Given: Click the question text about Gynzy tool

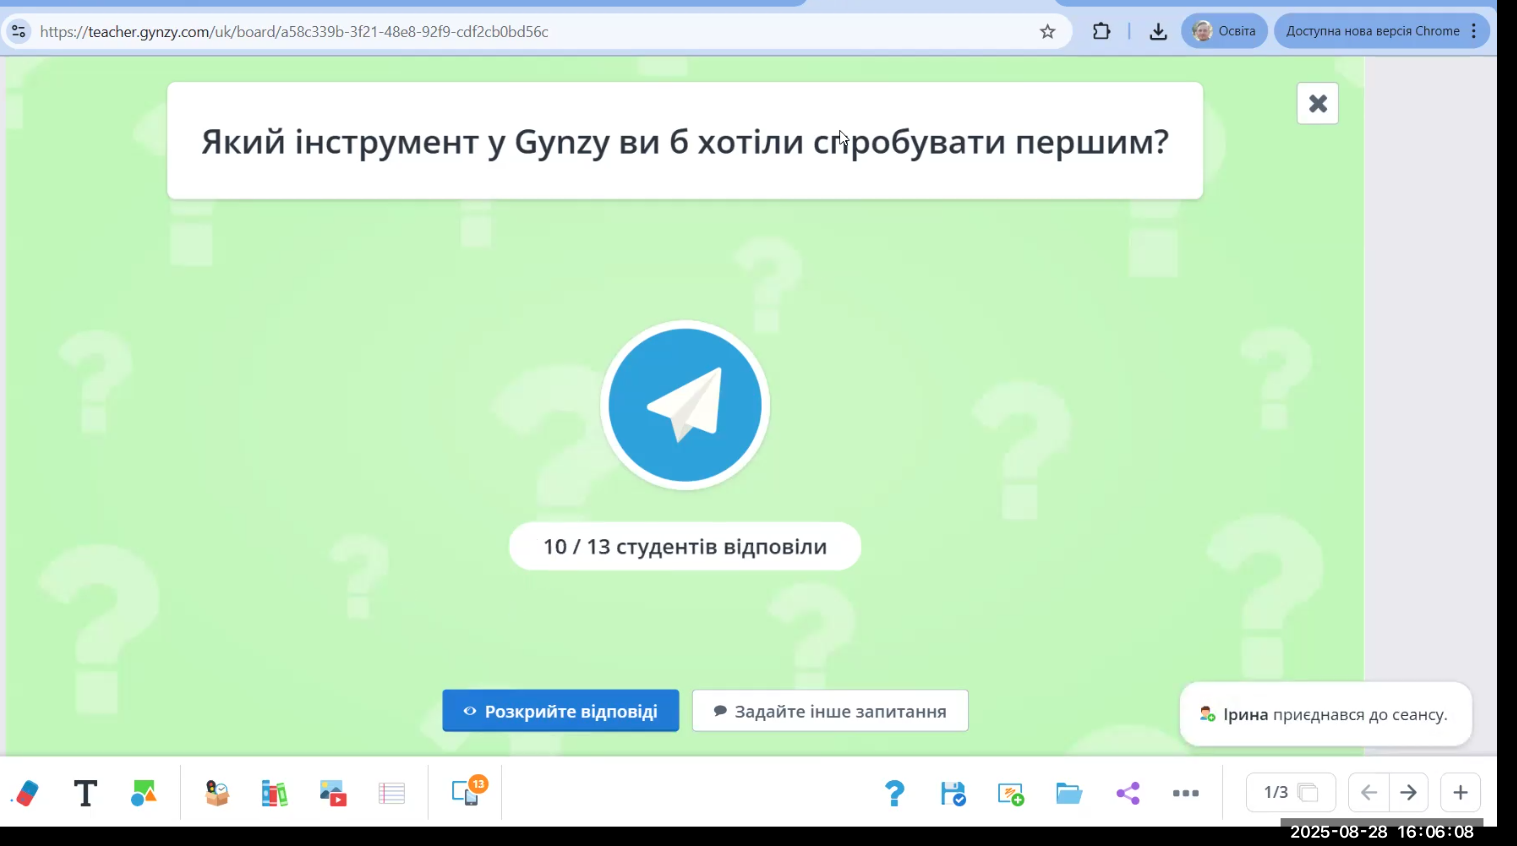Looking at the screenshot, I should pyautogui.click(x=685, y=141).
